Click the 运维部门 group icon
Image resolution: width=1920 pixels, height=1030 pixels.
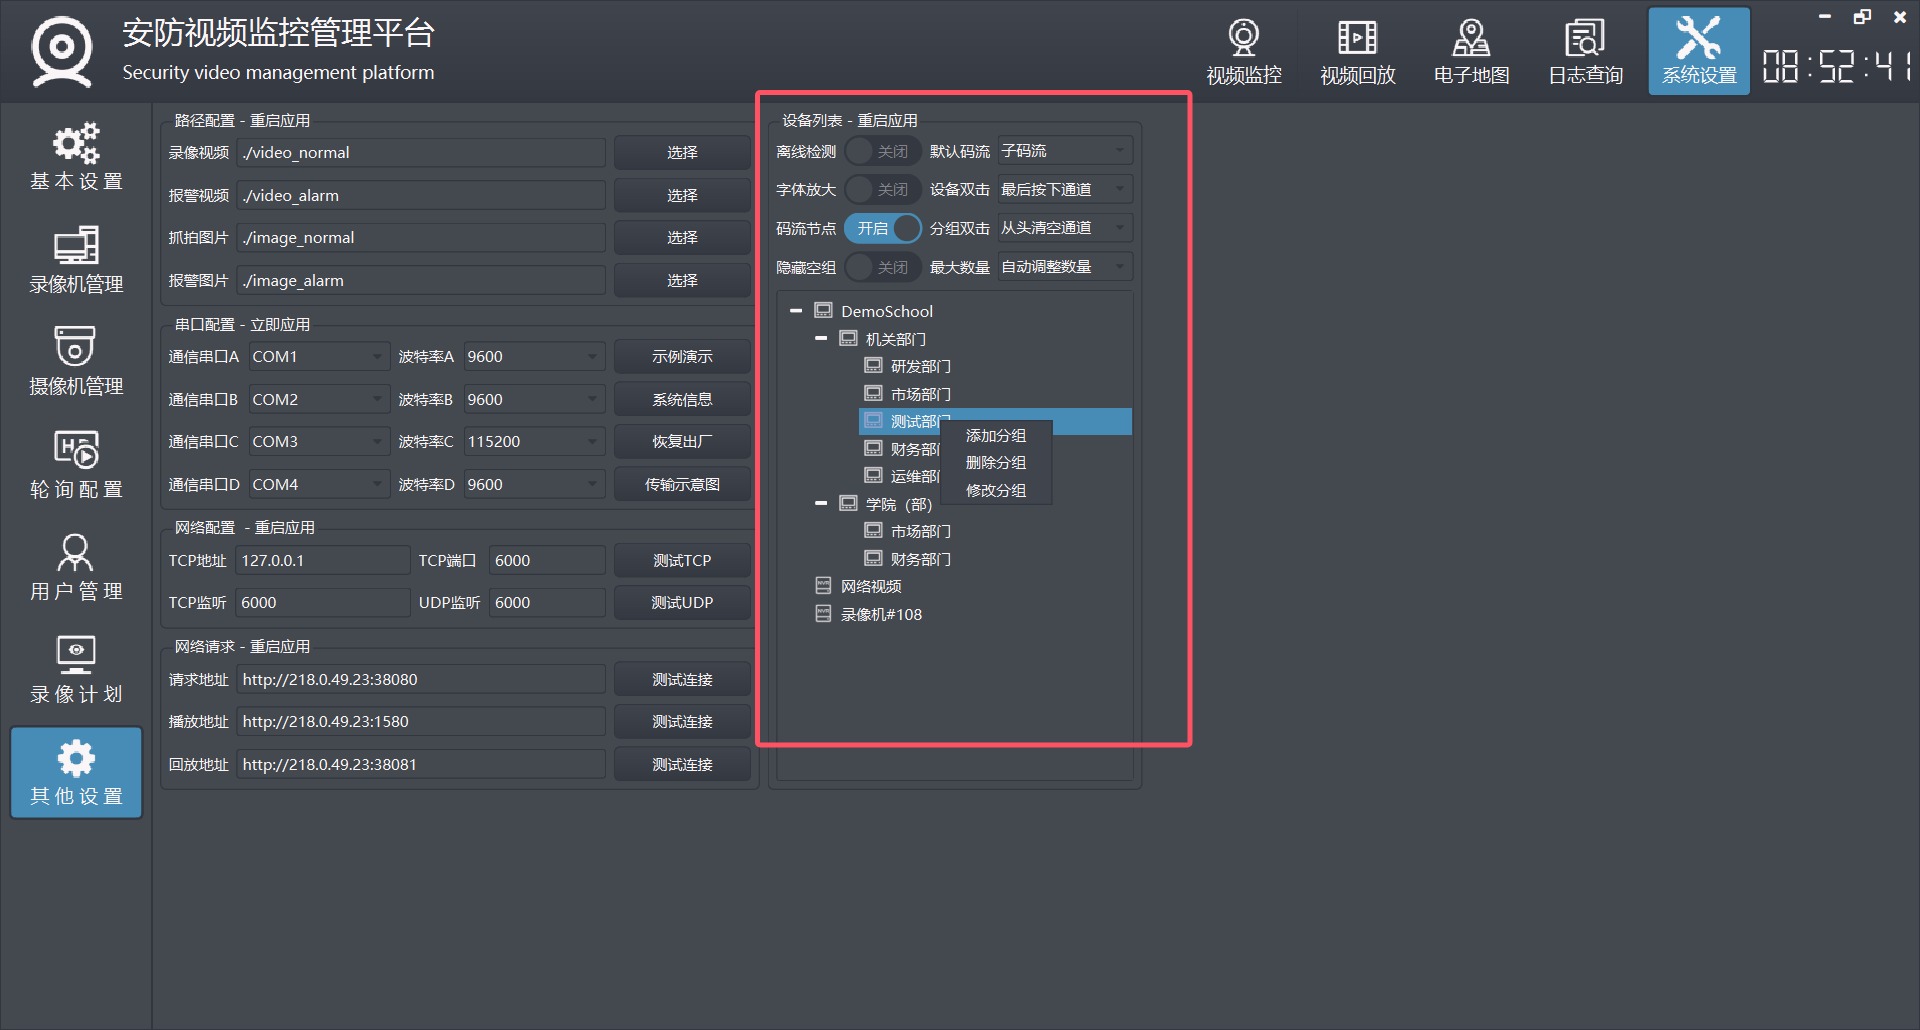pyautogui.click(x=873, y=475)
